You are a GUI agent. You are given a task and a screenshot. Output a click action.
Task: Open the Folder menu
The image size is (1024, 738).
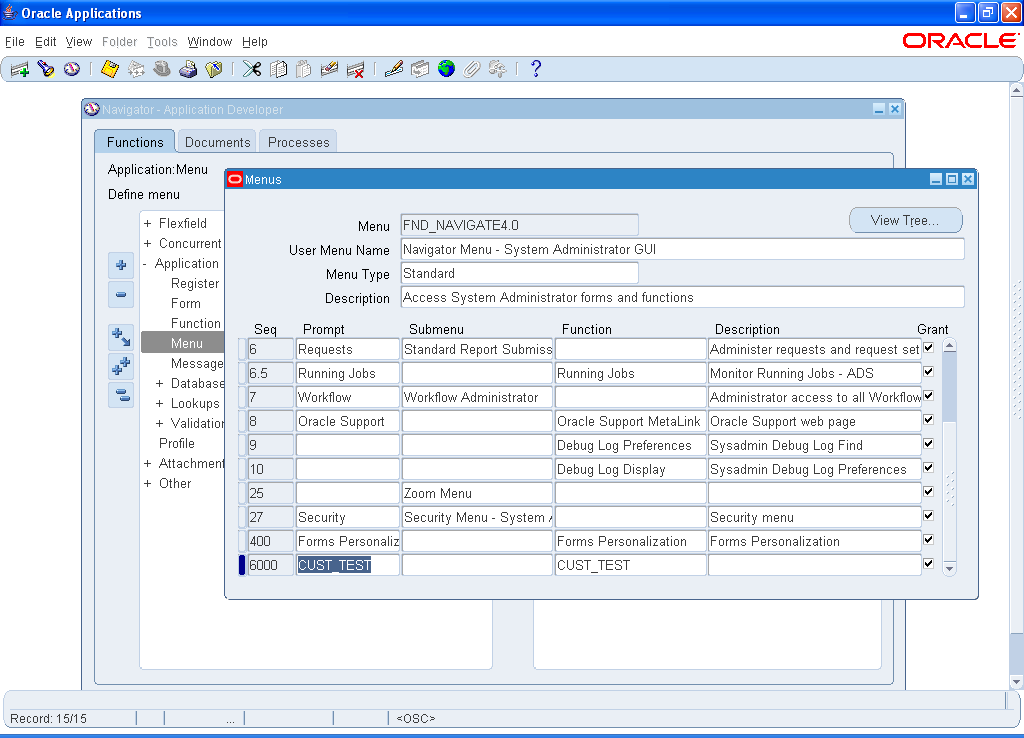[x=119, y=42]
